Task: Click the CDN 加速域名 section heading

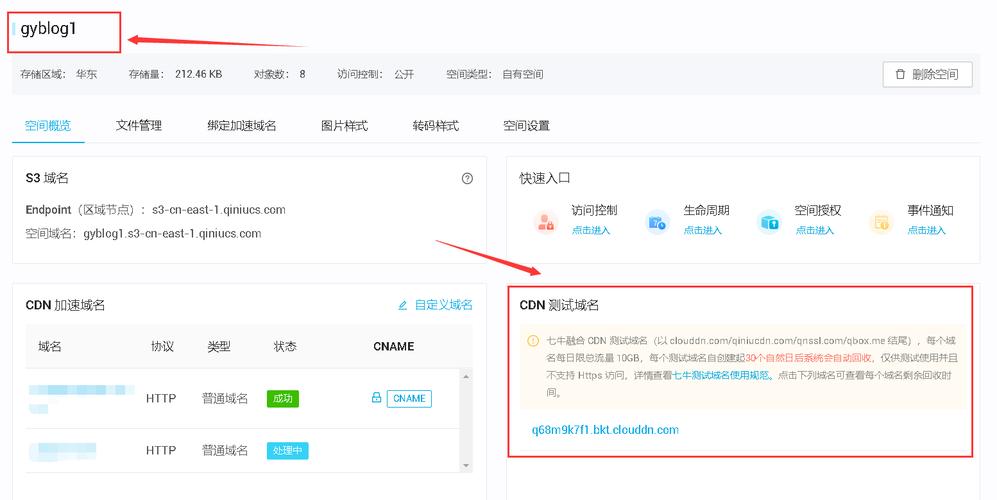Action: click(x=65, y=305)
